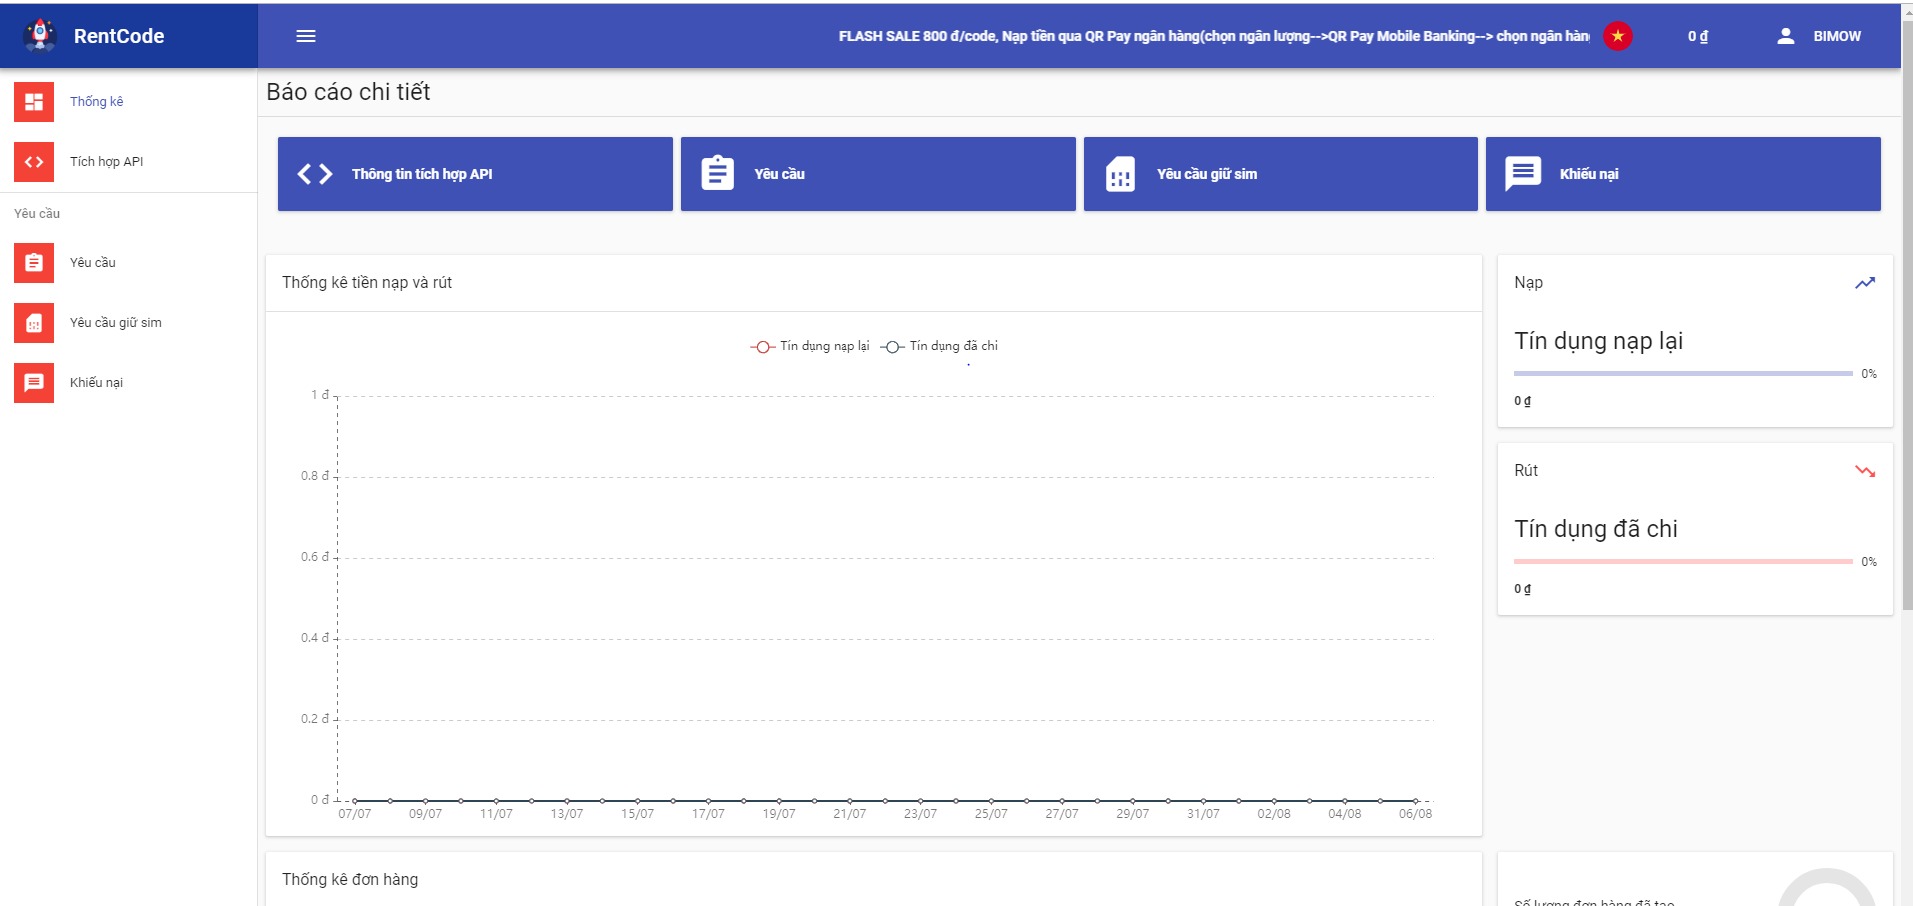Click message icon on Khiếu nại card
1913x906 pixels.
1523,174
